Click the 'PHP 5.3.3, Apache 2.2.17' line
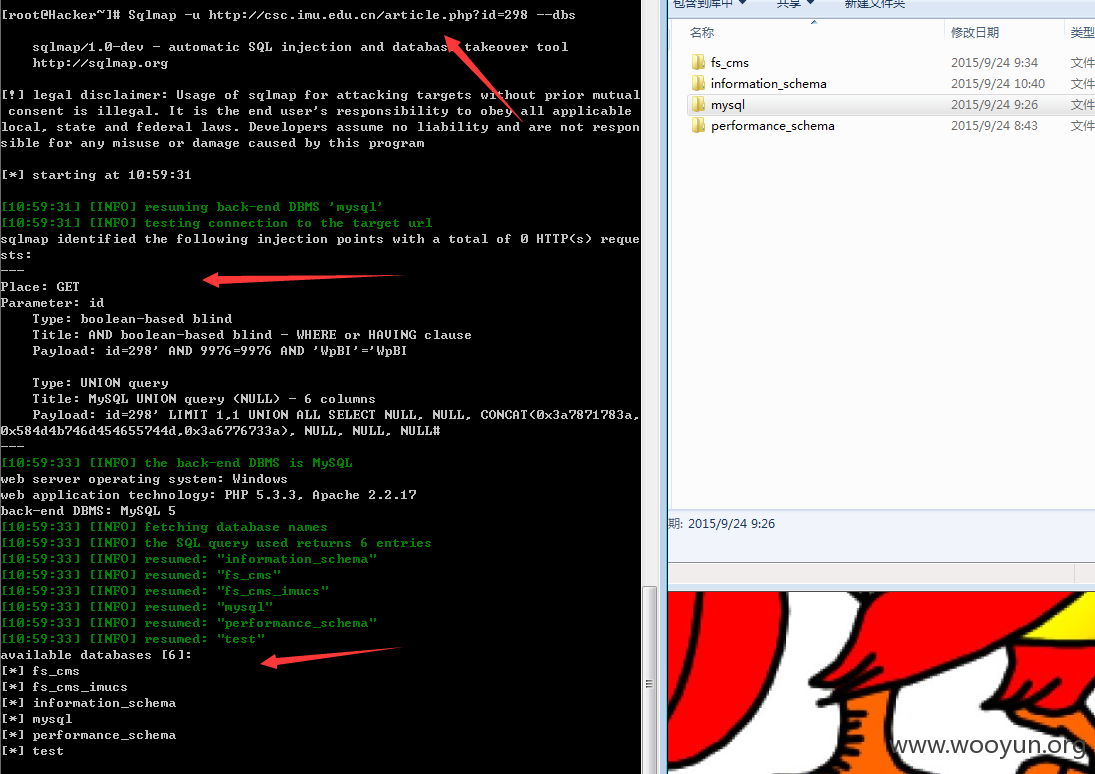Viewport: 1095px width, 774px height. (x=209, y=495)
